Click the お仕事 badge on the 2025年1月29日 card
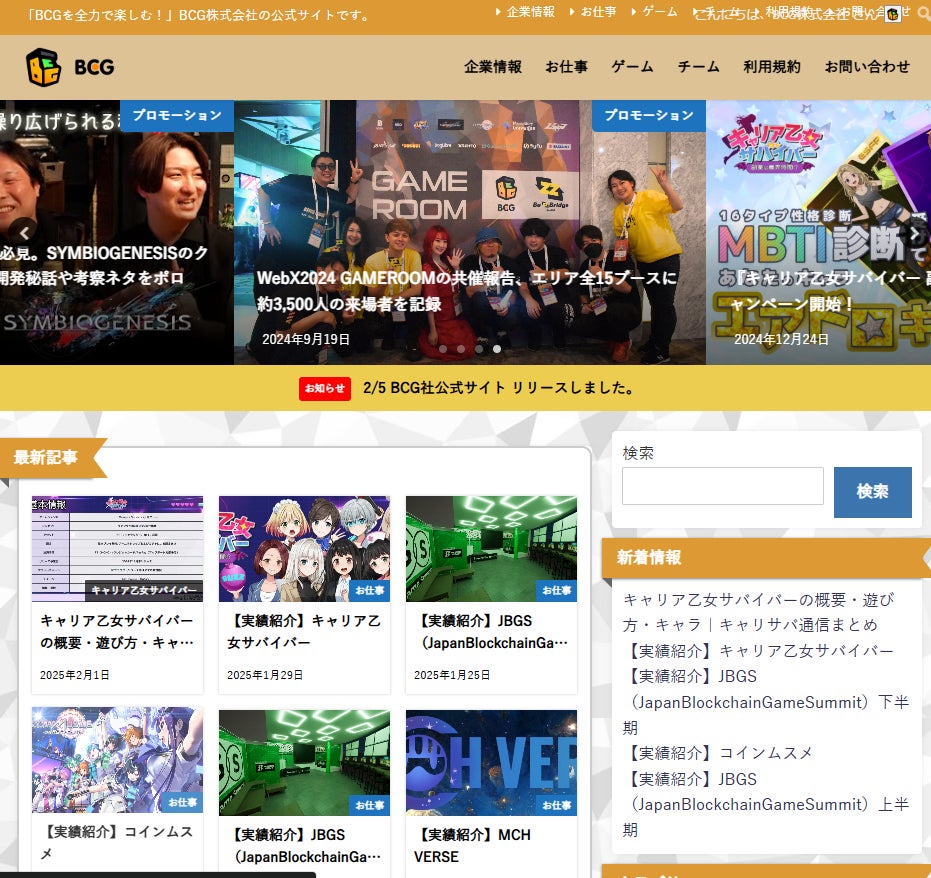This screenshot has height=878, width=931. click(x=369, y=590)
